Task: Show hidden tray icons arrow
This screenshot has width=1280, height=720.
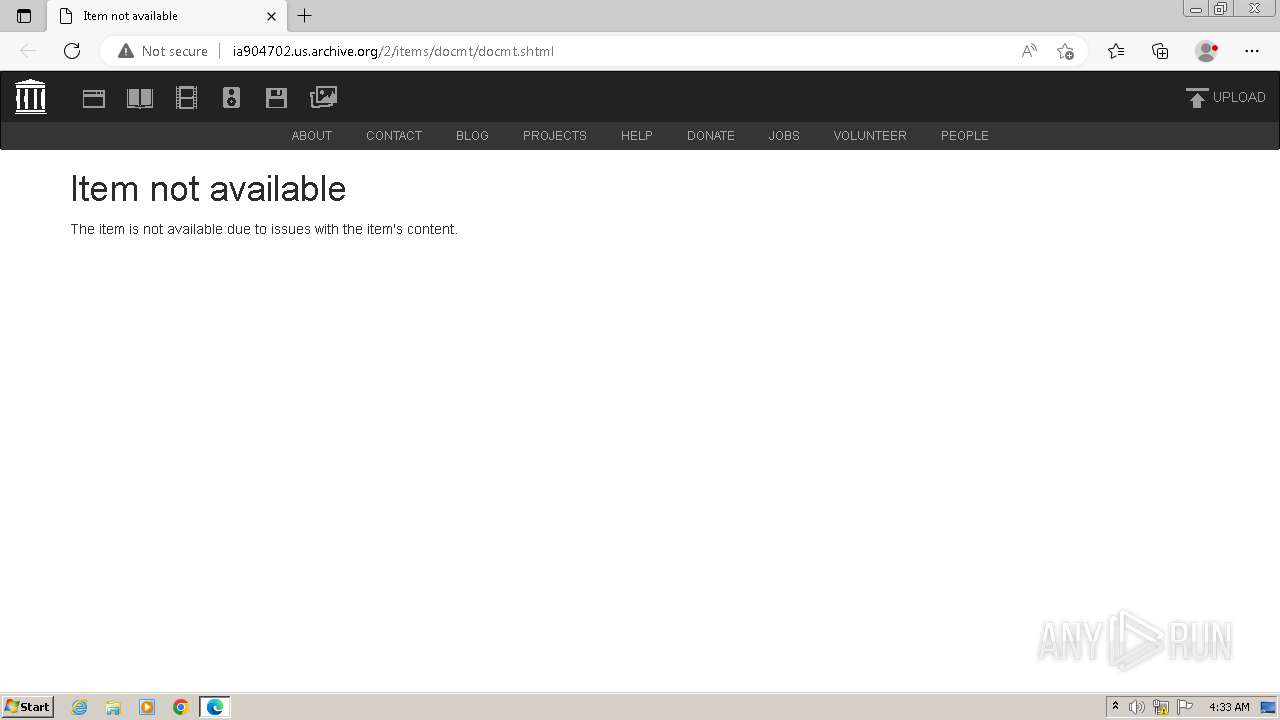Action: (1115, 707)
